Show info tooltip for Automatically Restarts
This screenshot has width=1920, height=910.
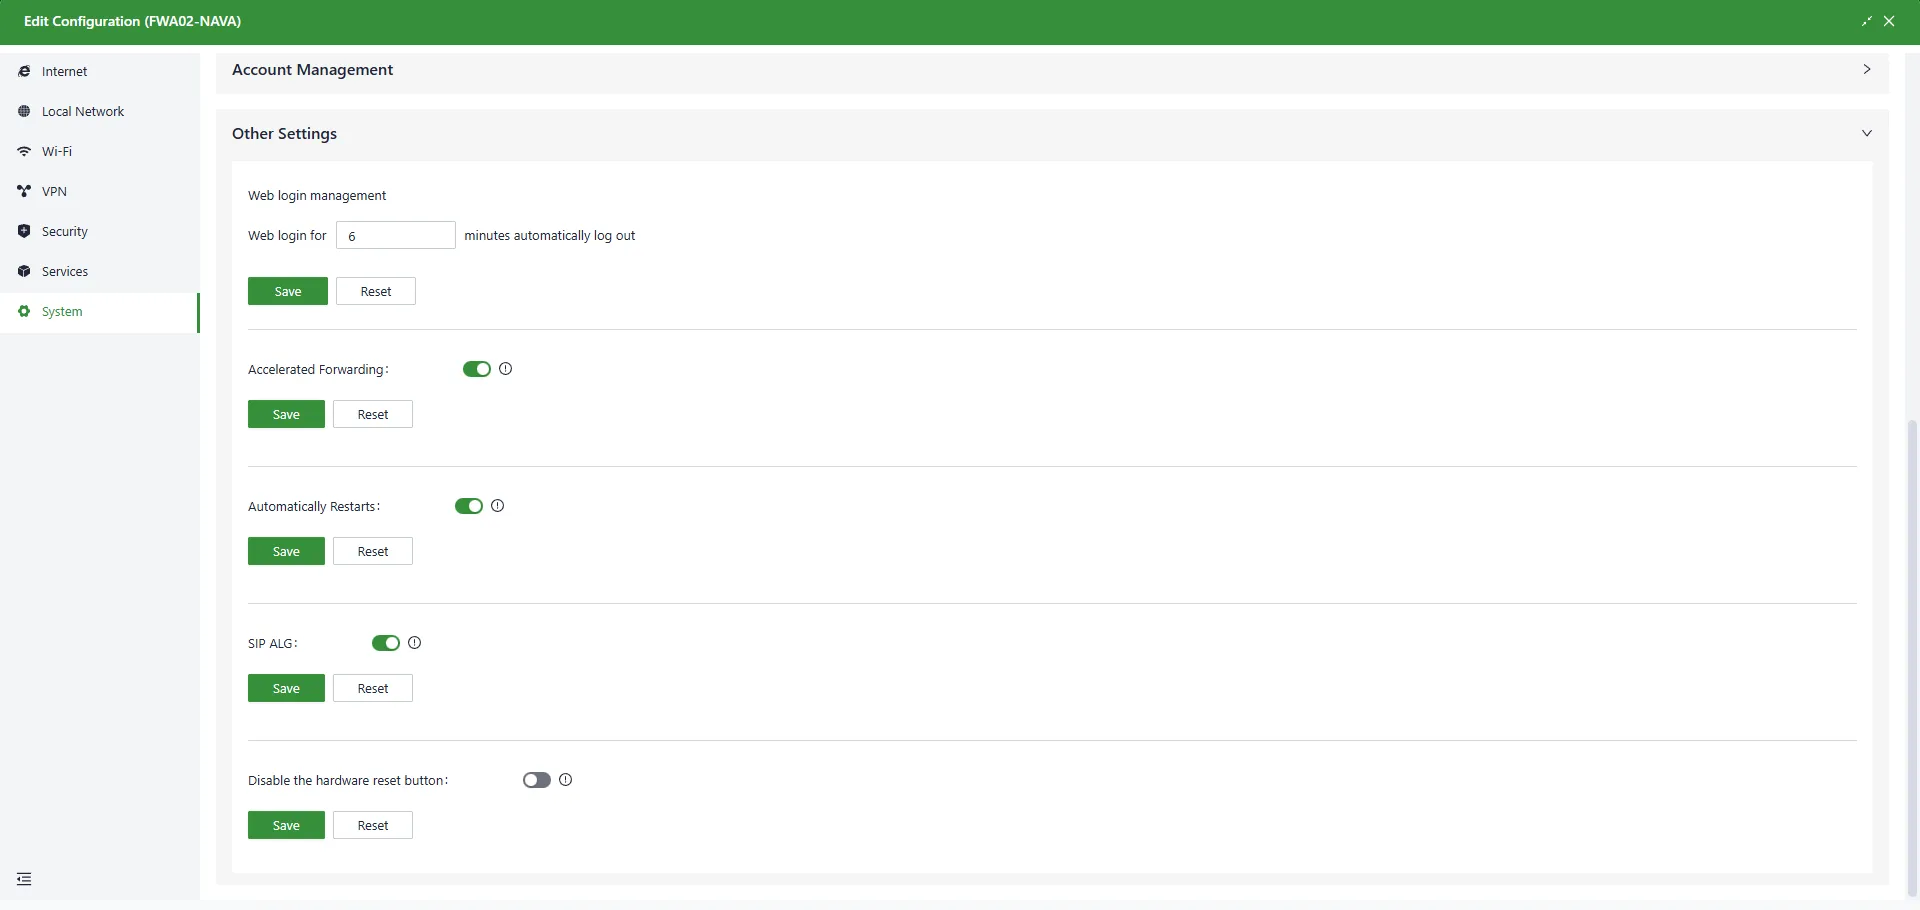[x=497, y=506]
